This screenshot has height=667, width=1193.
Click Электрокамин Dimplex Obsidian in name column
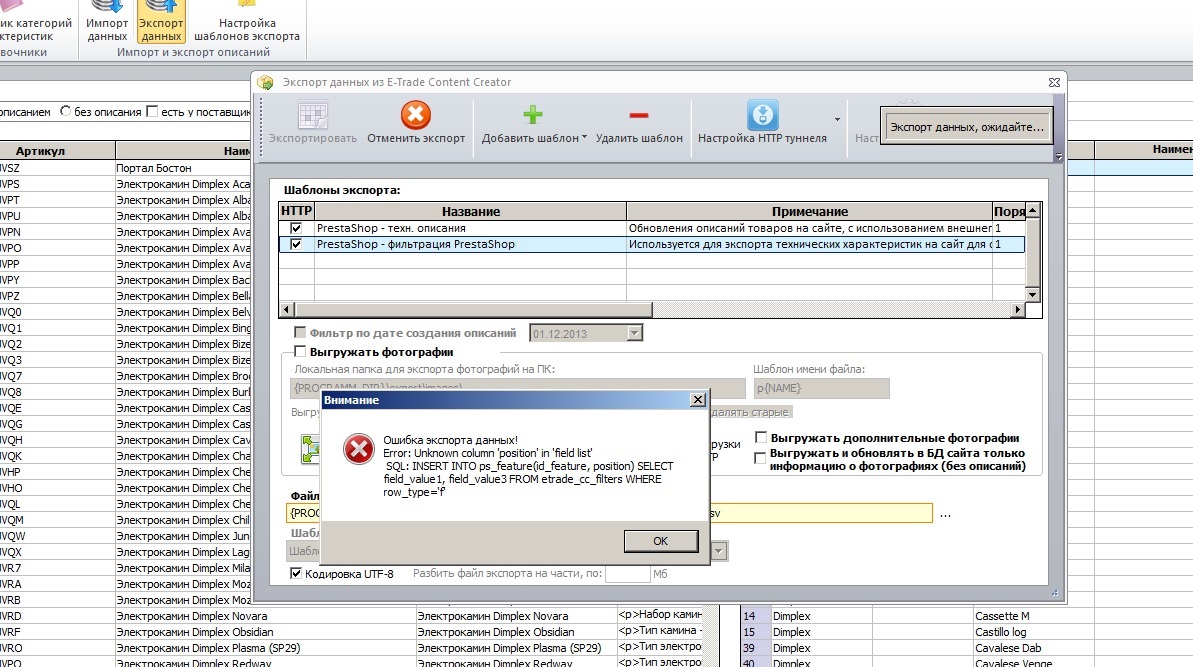(195, 632)
